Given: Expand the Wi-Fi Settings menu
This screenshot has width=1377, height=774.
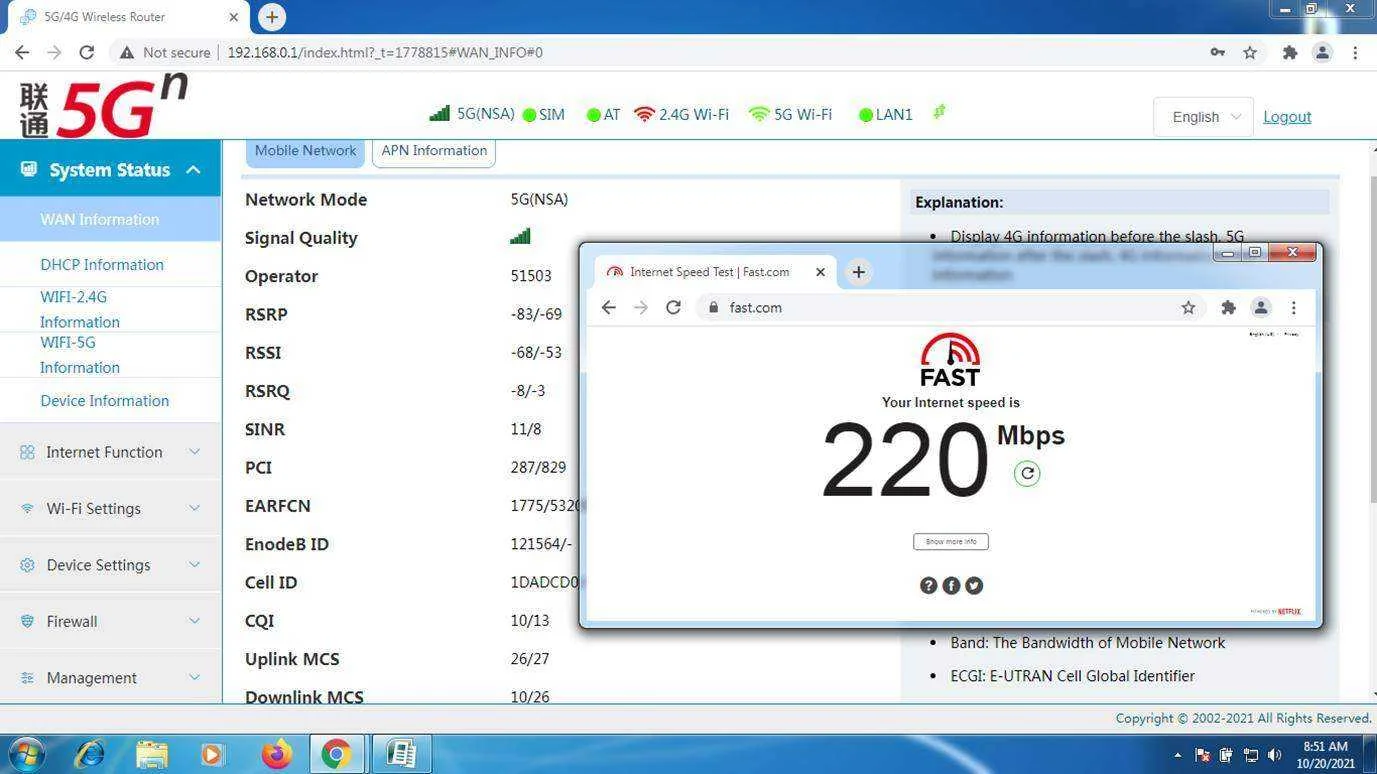Looking at the screenshot, I should [110, 509].
